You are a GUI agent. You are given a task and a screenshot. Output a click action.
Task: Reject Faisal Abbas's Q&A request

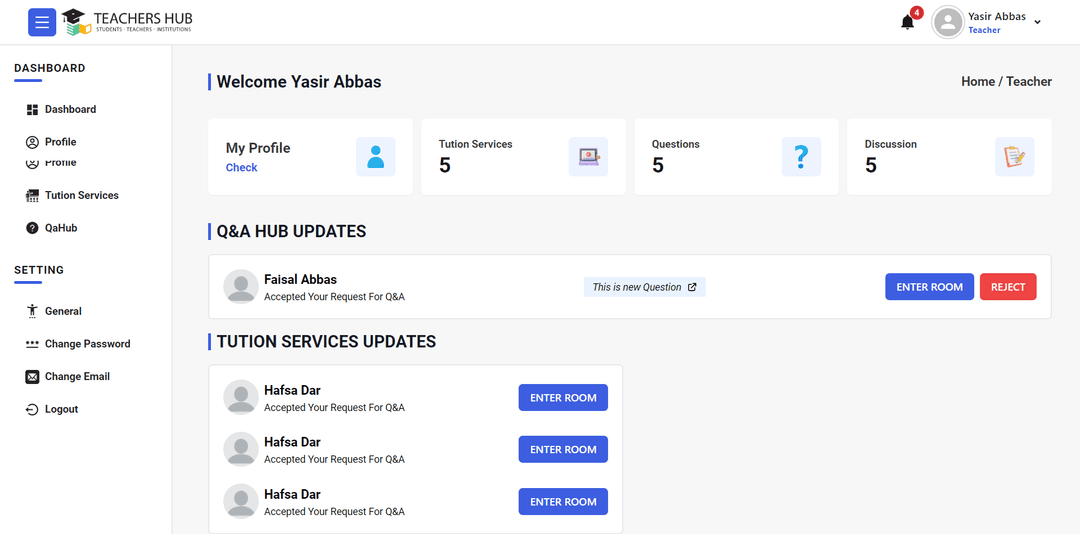pos(1008,287)
